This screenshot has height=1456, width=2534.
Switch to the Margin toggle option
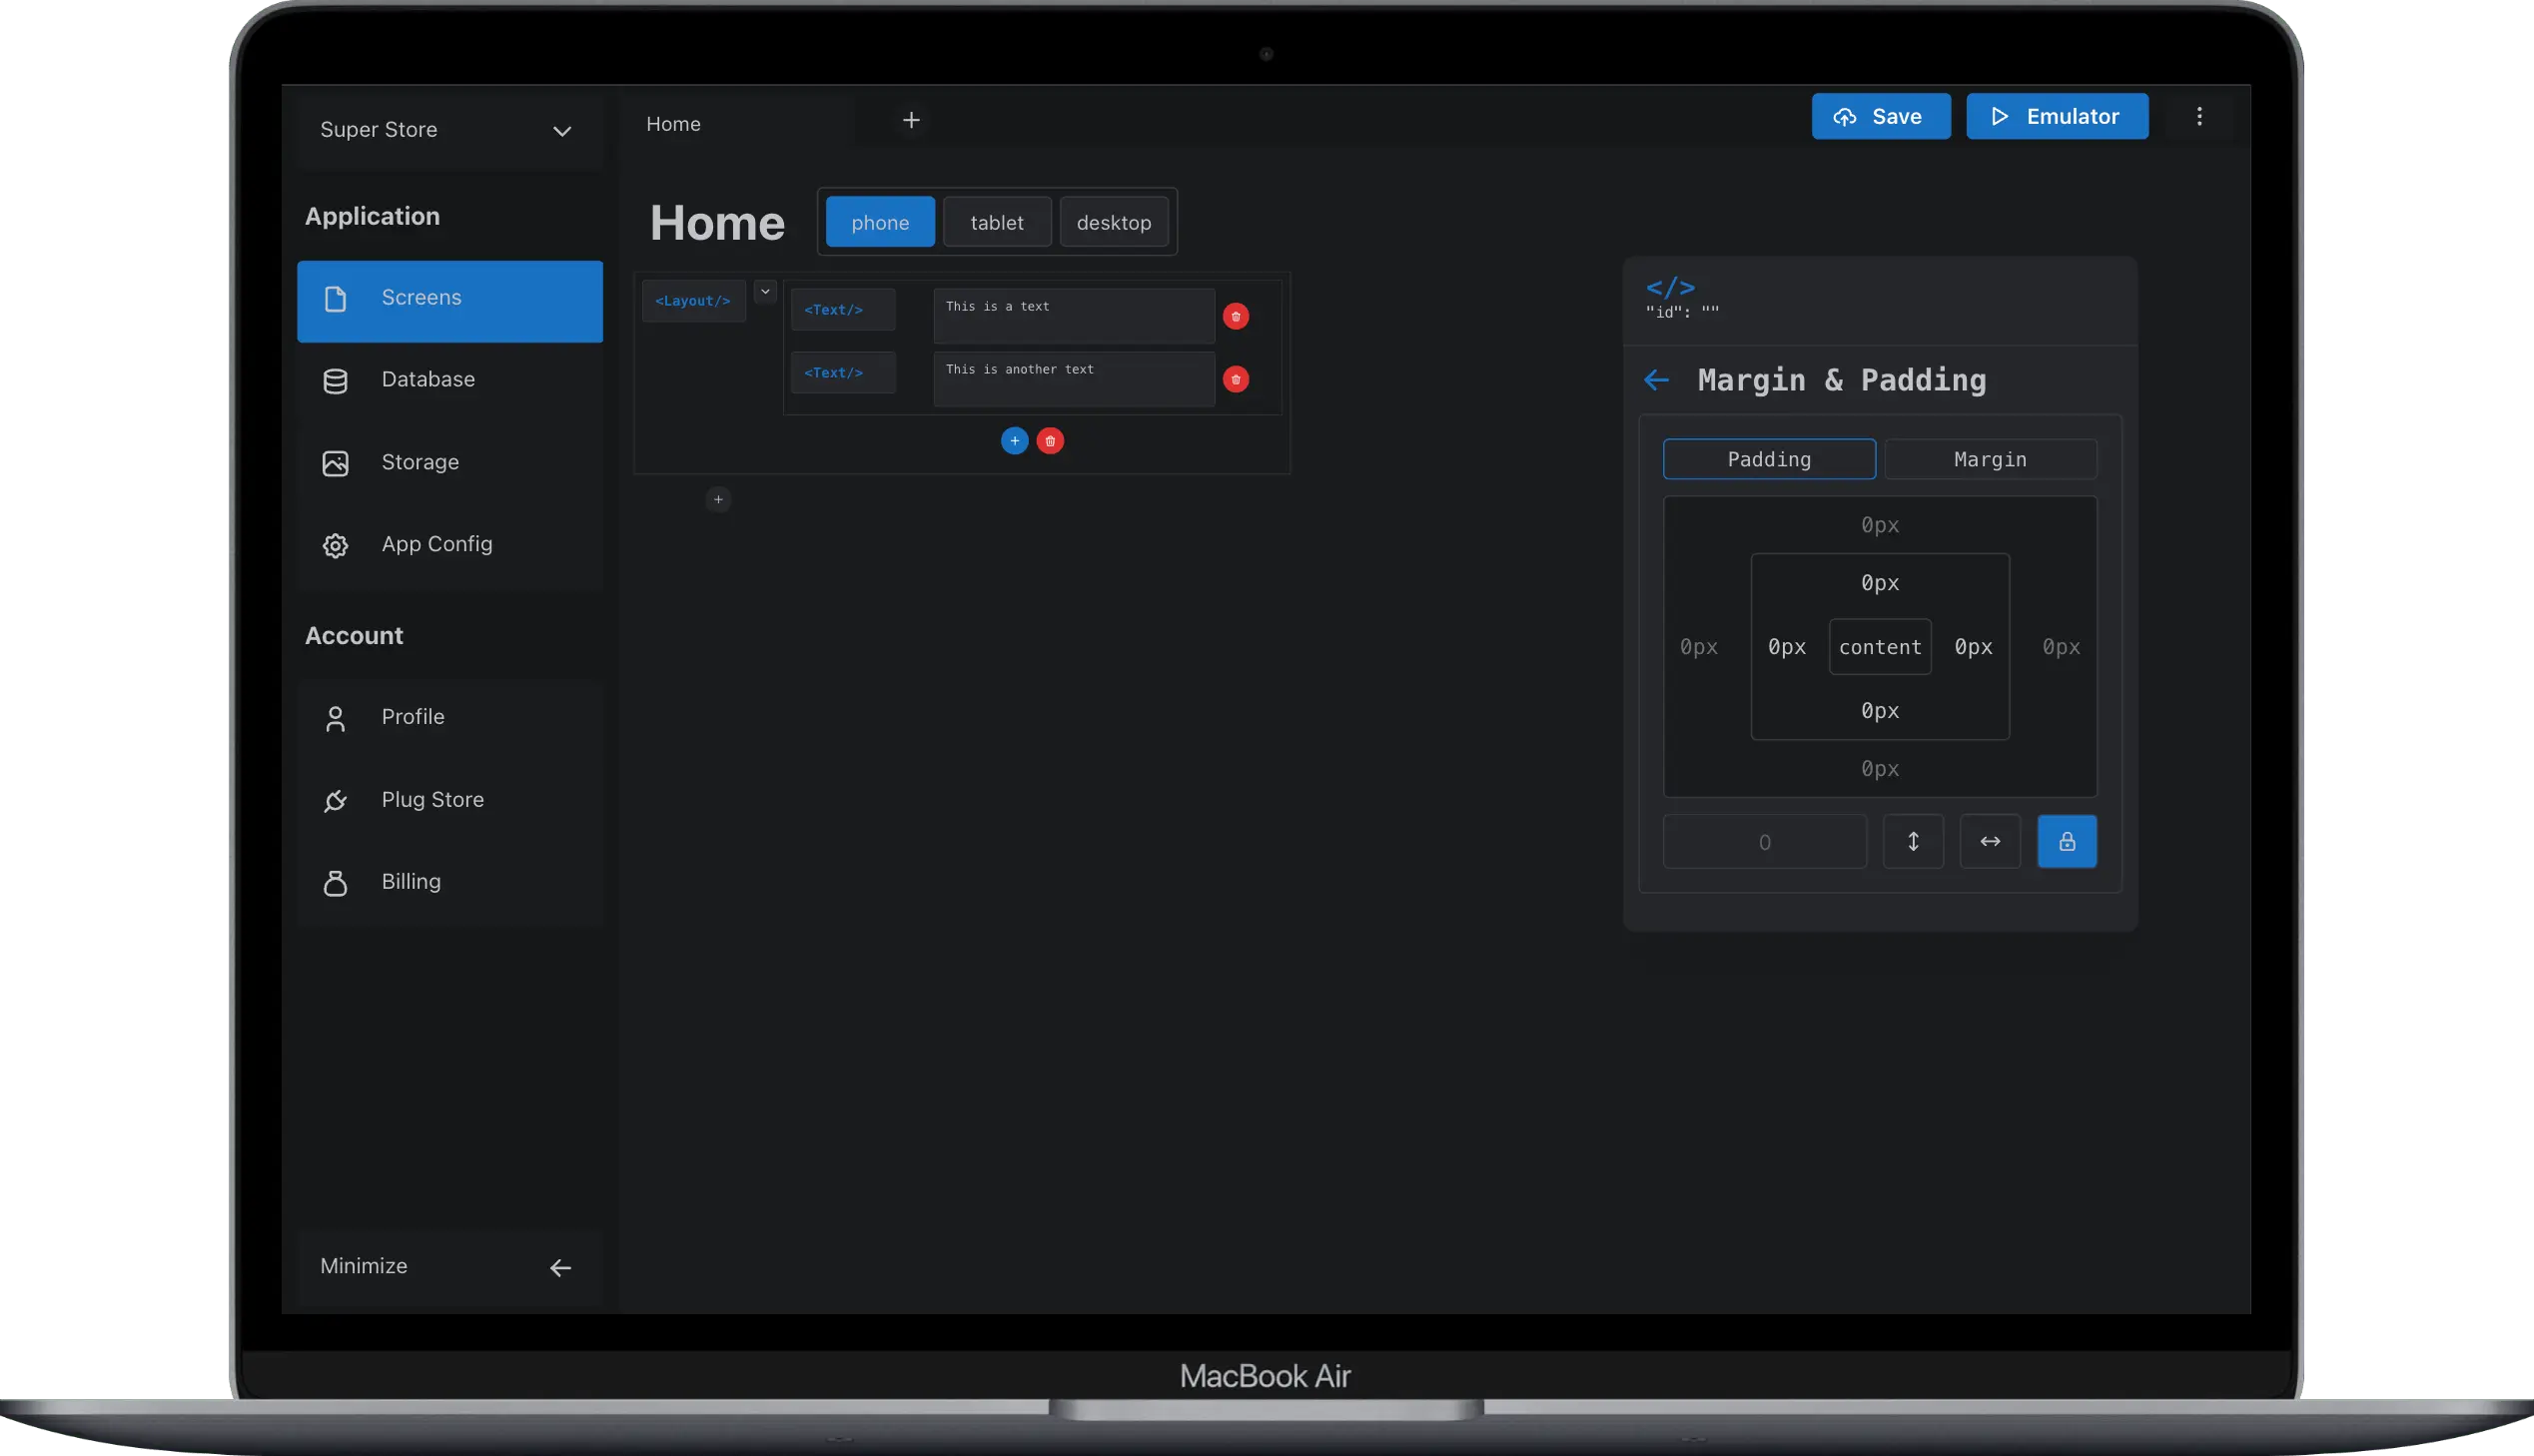pyautogui.click(x=1990, y=459)
